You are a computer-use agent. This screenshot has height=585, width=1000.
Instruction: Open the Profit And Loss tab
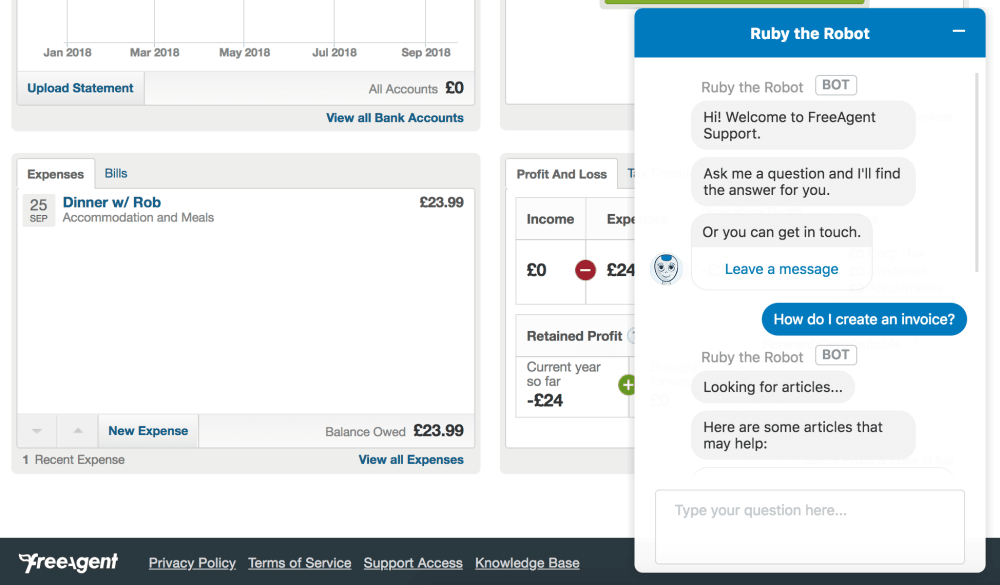click(x=561, y=174)
